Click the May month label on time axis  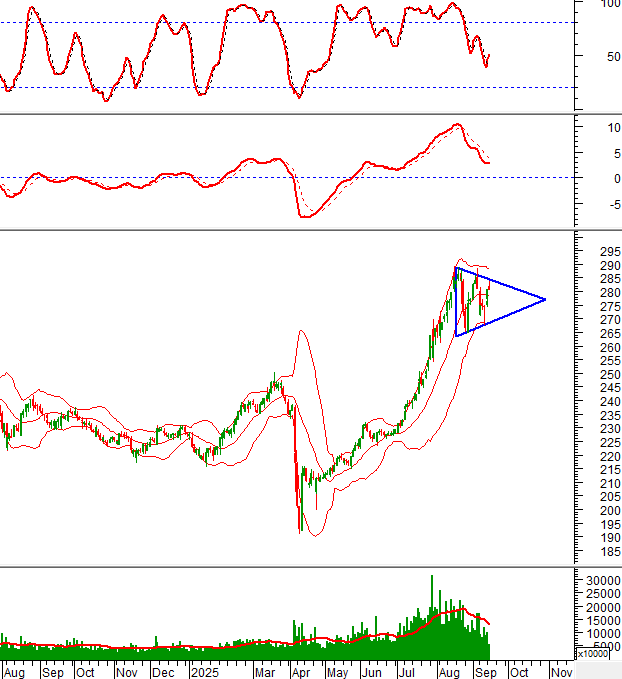pos(337,673)
